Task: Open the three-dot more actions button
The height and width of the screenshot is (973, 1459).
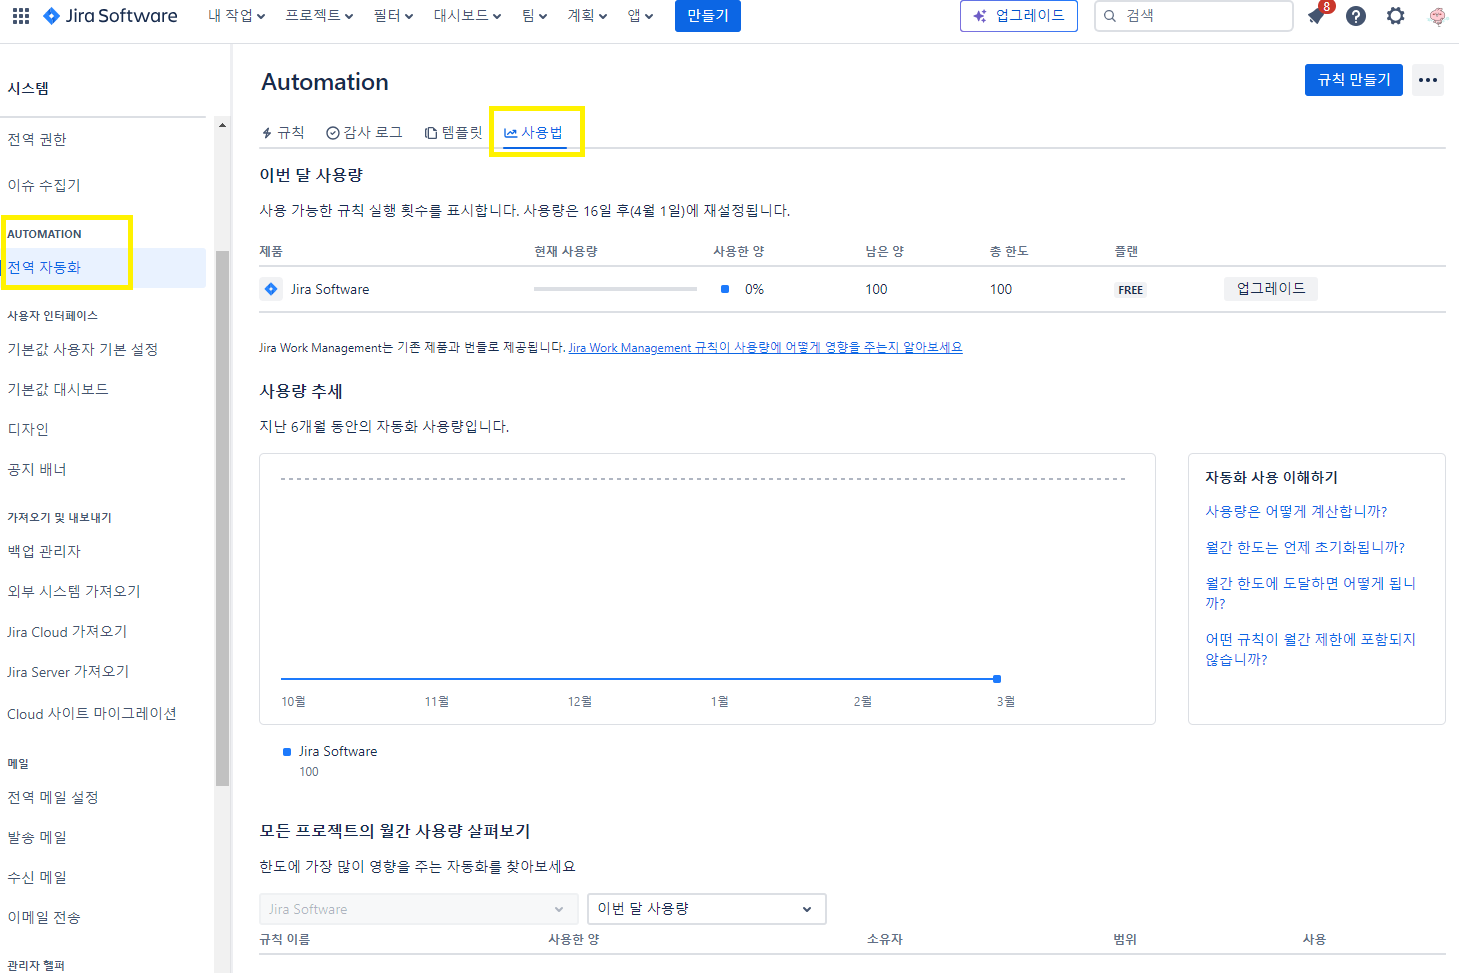Action: (1428, 80)
